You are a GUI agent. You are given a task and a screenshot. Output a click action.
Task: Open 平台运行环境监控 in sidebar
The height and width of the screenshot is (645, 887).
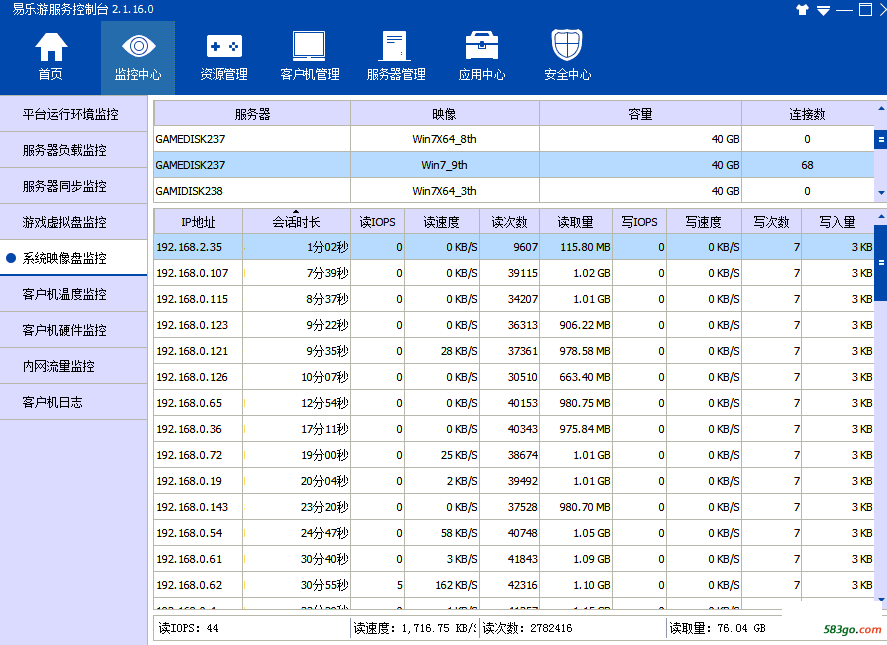point(74,114)
